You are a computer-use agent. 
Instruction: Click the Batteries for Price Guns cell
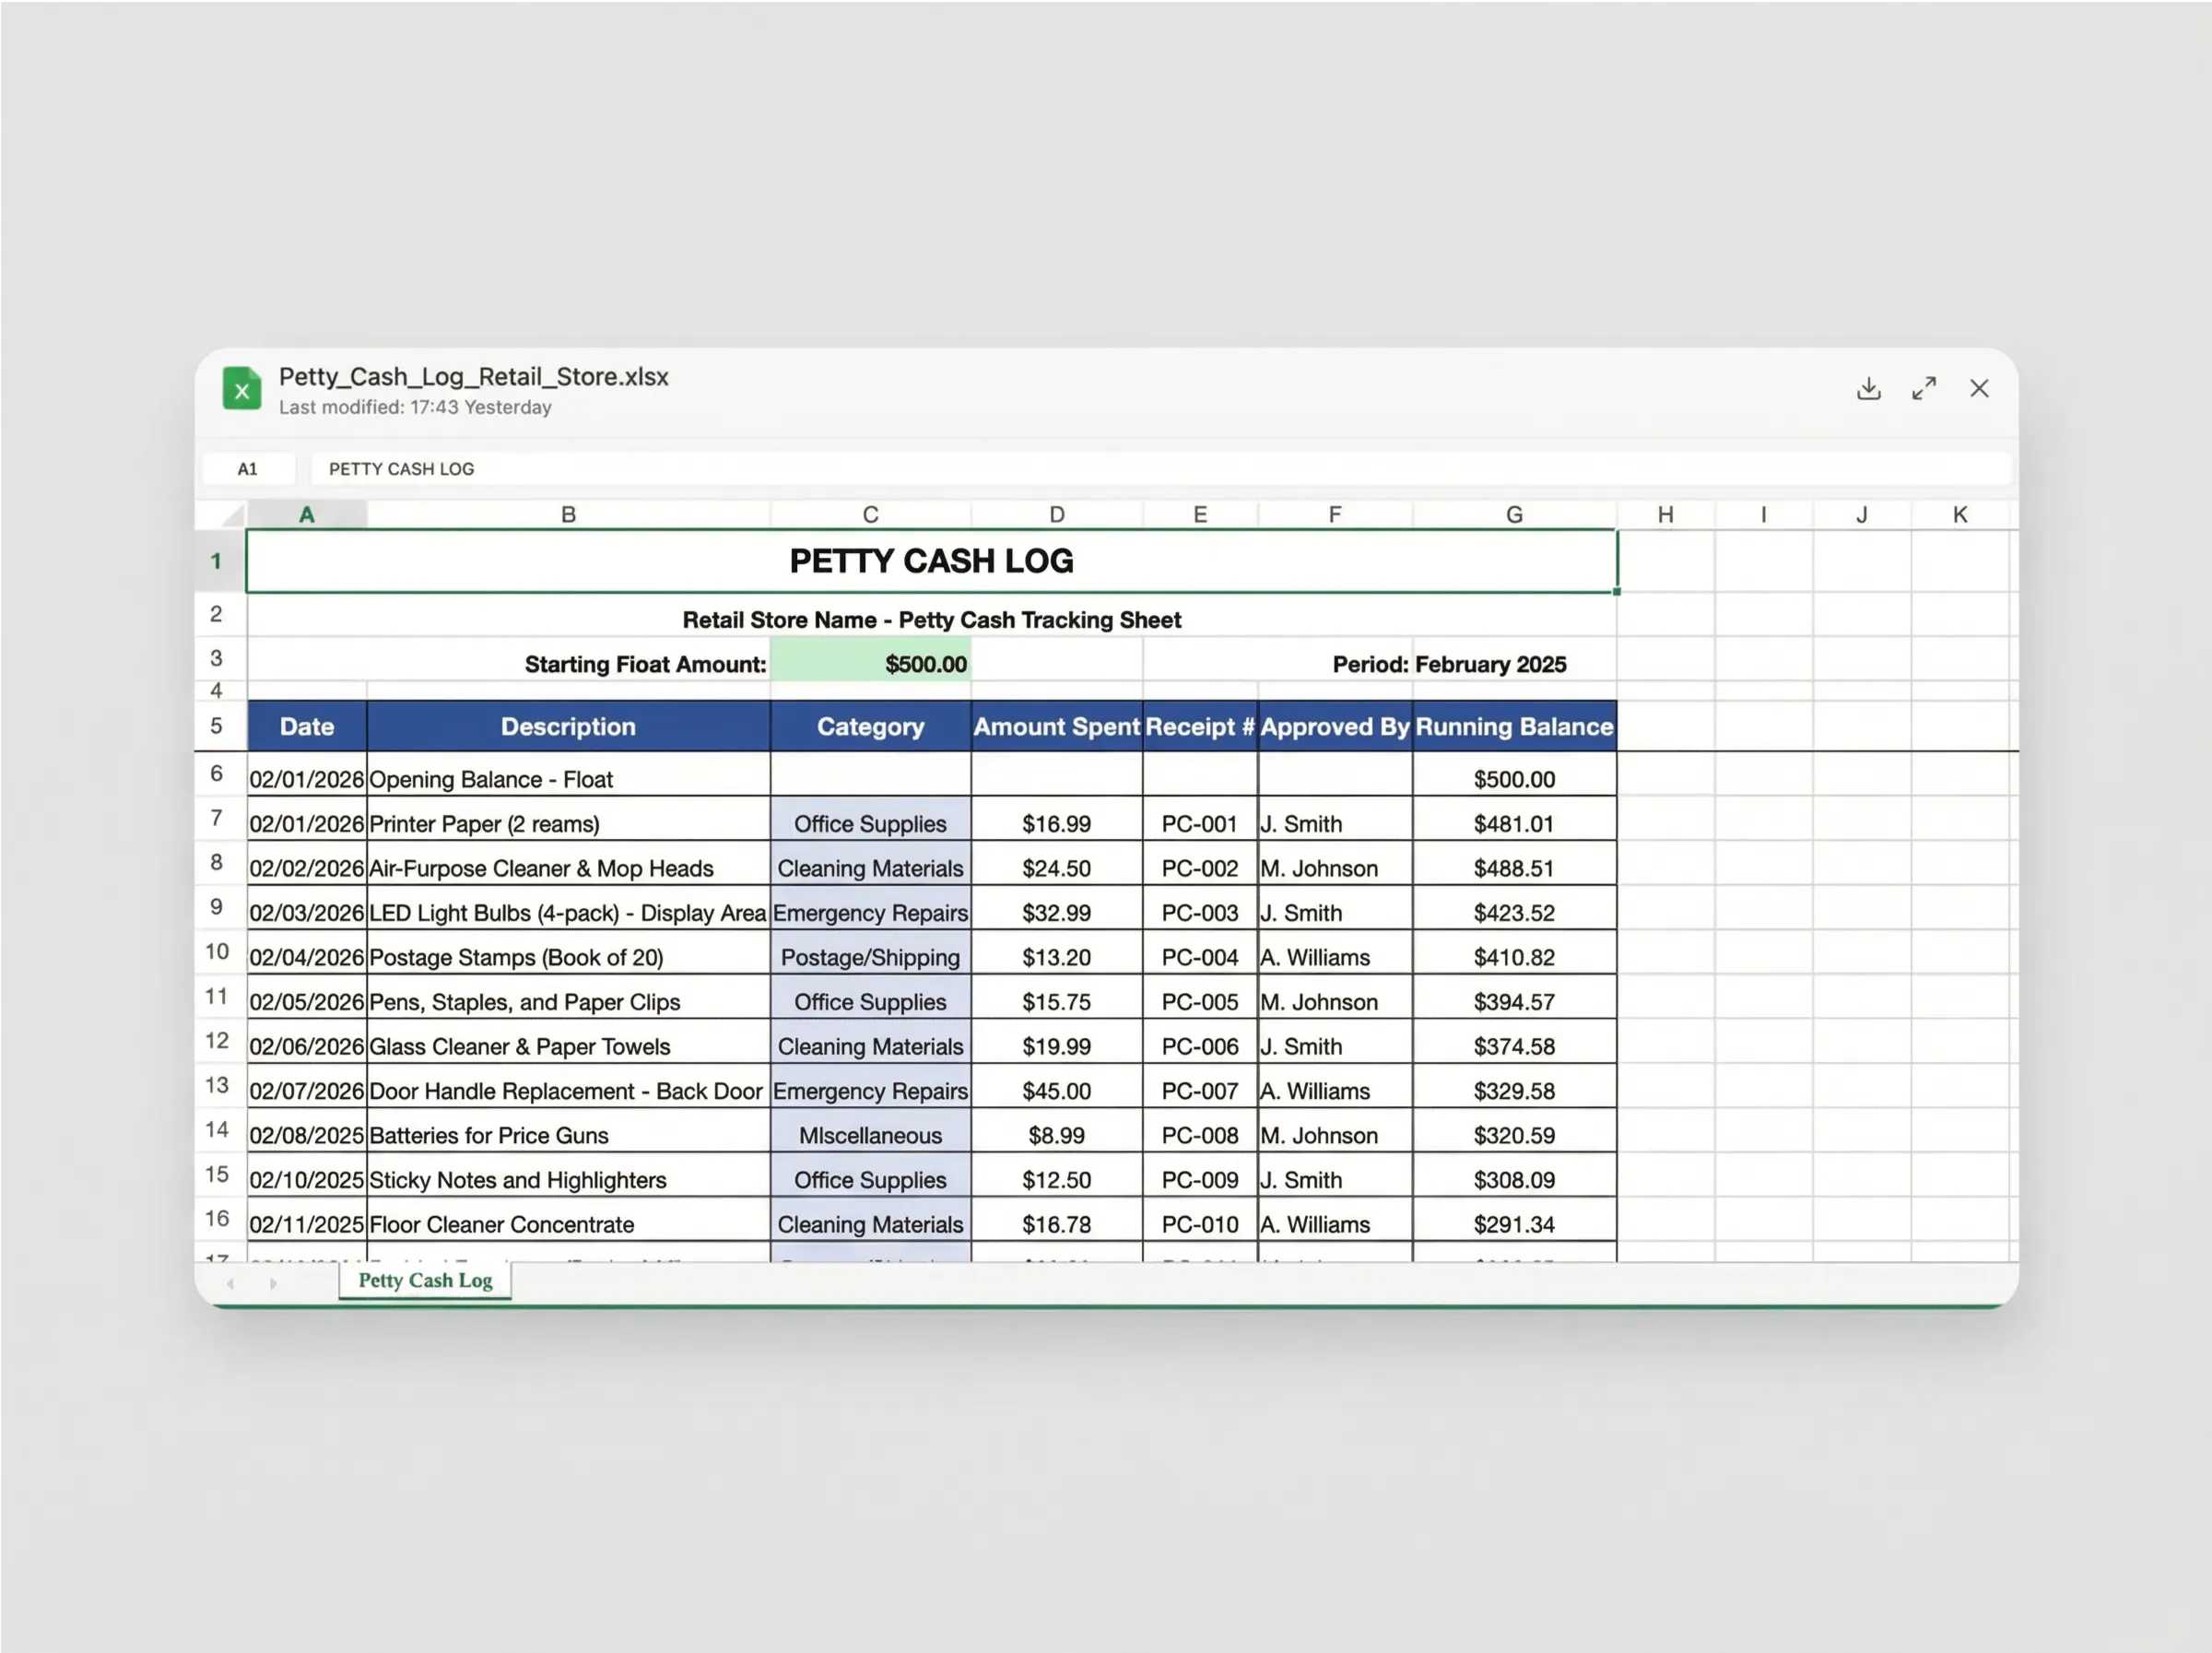pos(567,1135)
